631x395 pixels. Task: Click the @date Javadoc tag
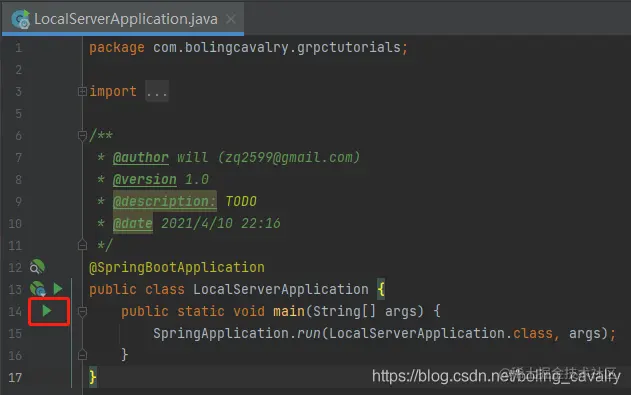[x=133, y=223]
